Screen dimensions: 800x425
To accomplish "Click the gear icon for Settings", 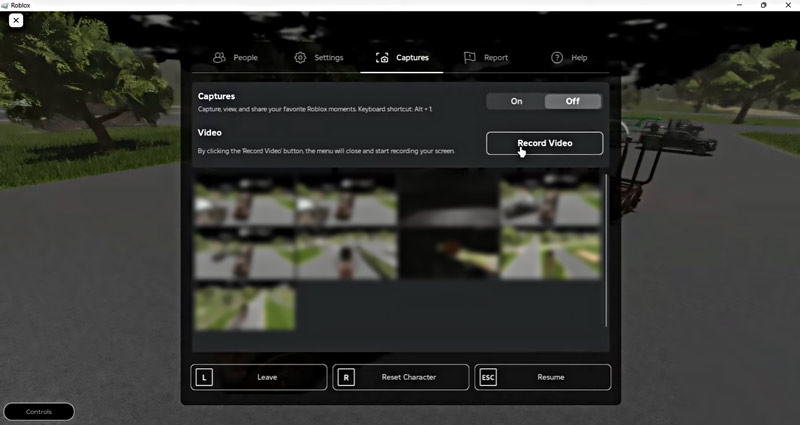I will click(300, 58).
